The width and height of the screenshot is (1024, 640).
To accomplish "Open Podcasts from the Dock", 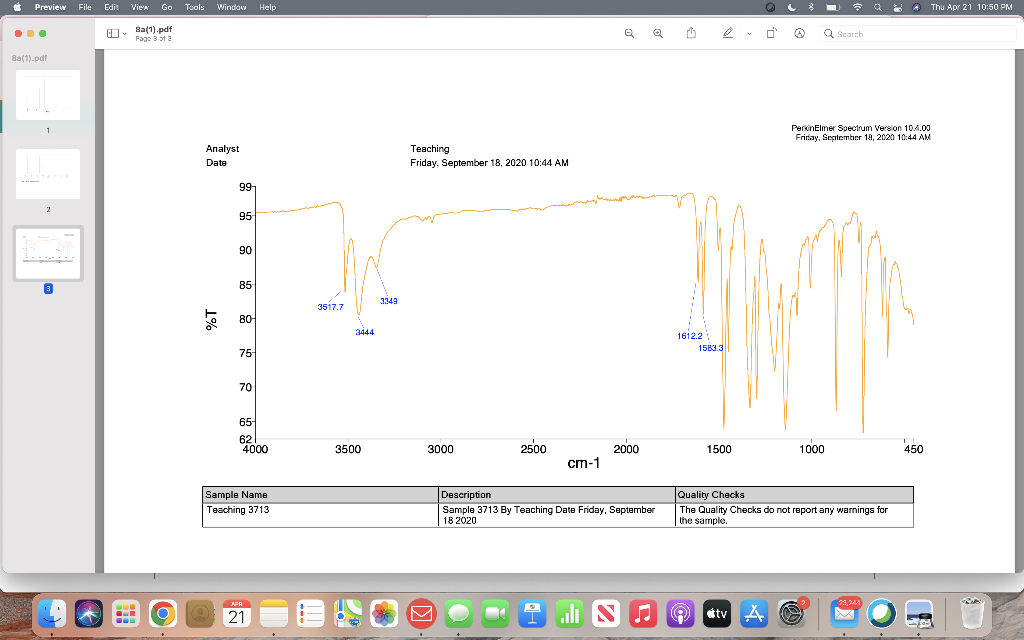I will (x=680, y=613).
